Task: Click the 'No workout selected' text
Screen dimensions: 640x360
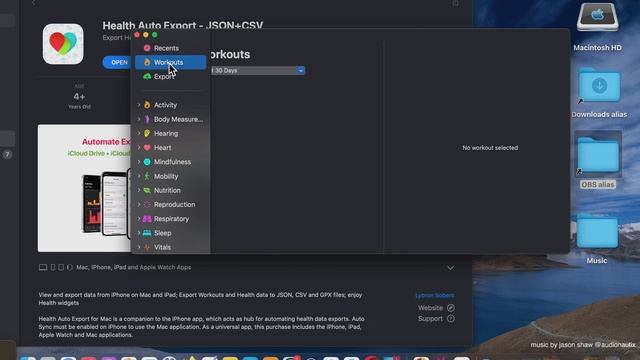Action: 490,148
